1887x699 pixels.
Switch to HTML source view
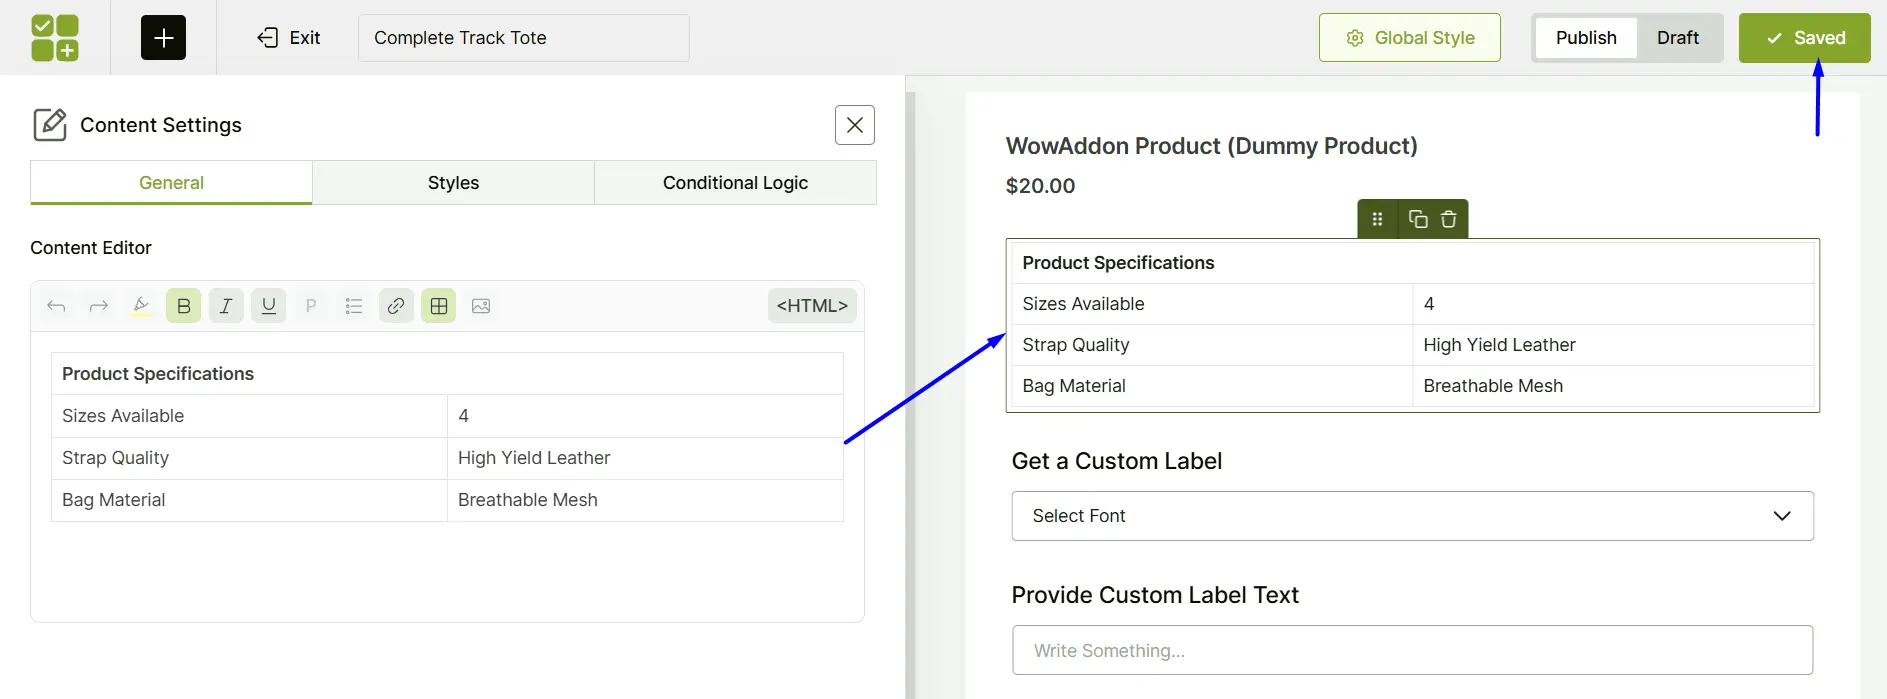pyautogui.click(x=812, y=306)
